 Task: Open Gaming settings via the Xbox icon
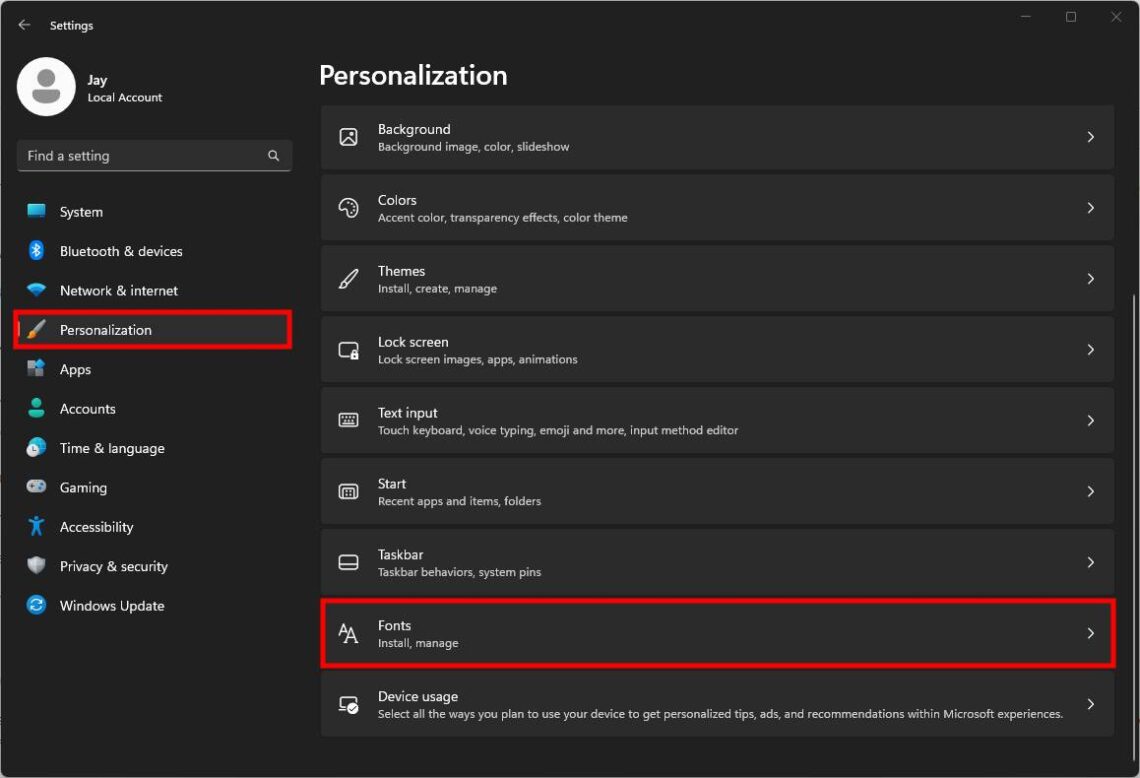click(x=36, y=487)
